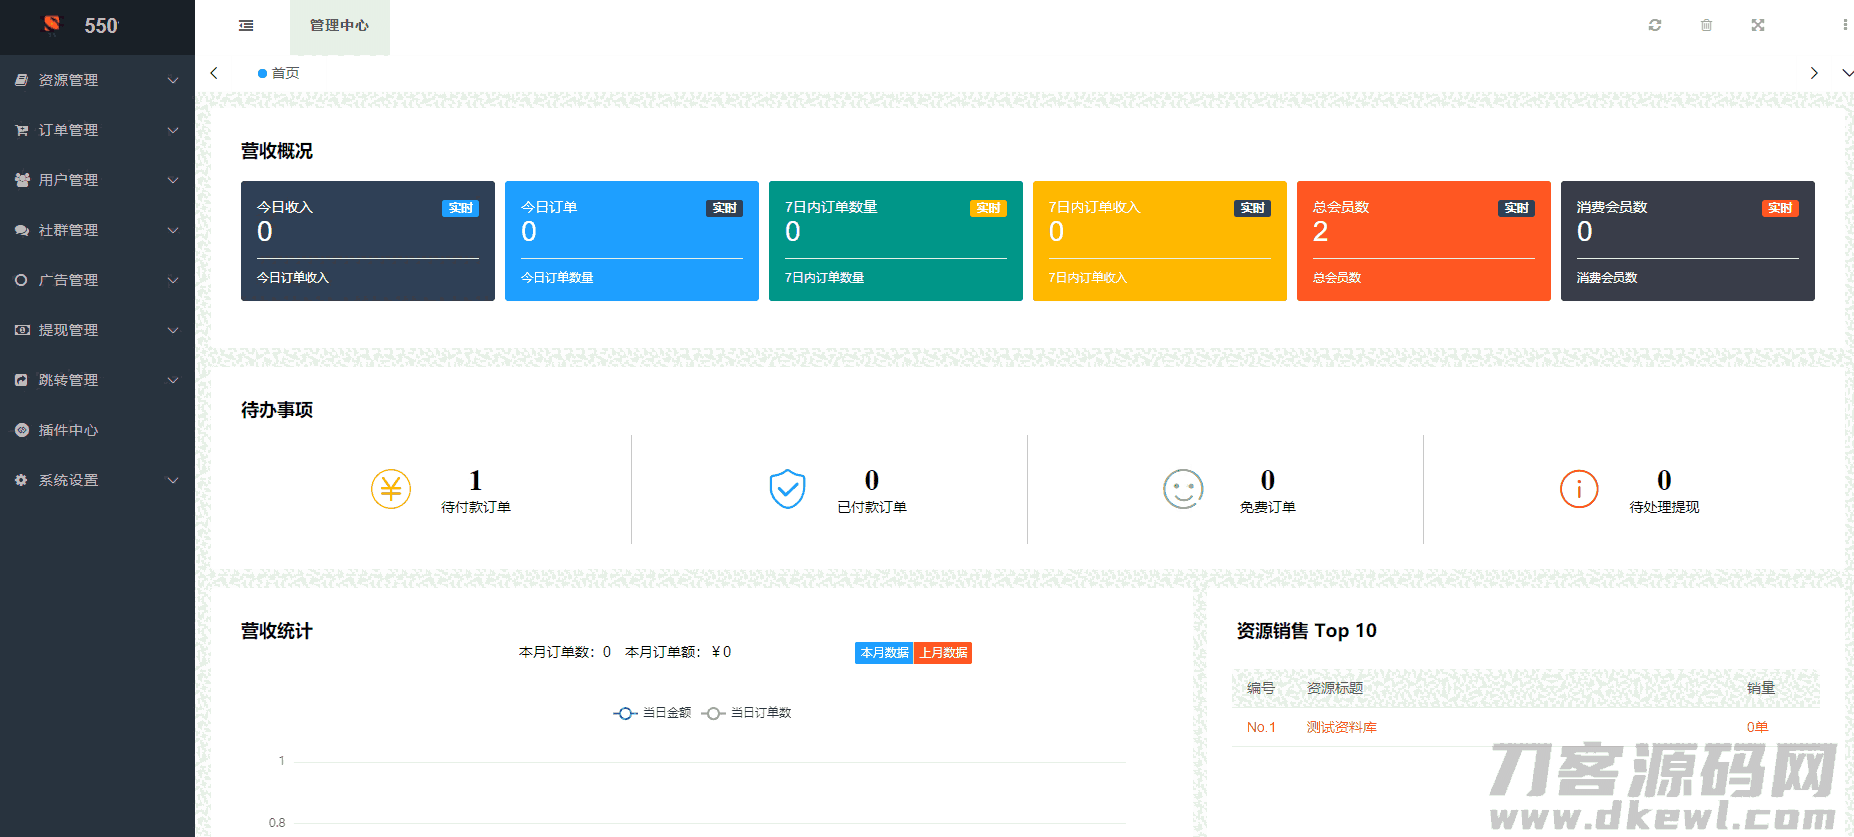Open the 测试资料库 resource link
Viewport: 1854px width, 837px height.
[x=1341, y=727]
